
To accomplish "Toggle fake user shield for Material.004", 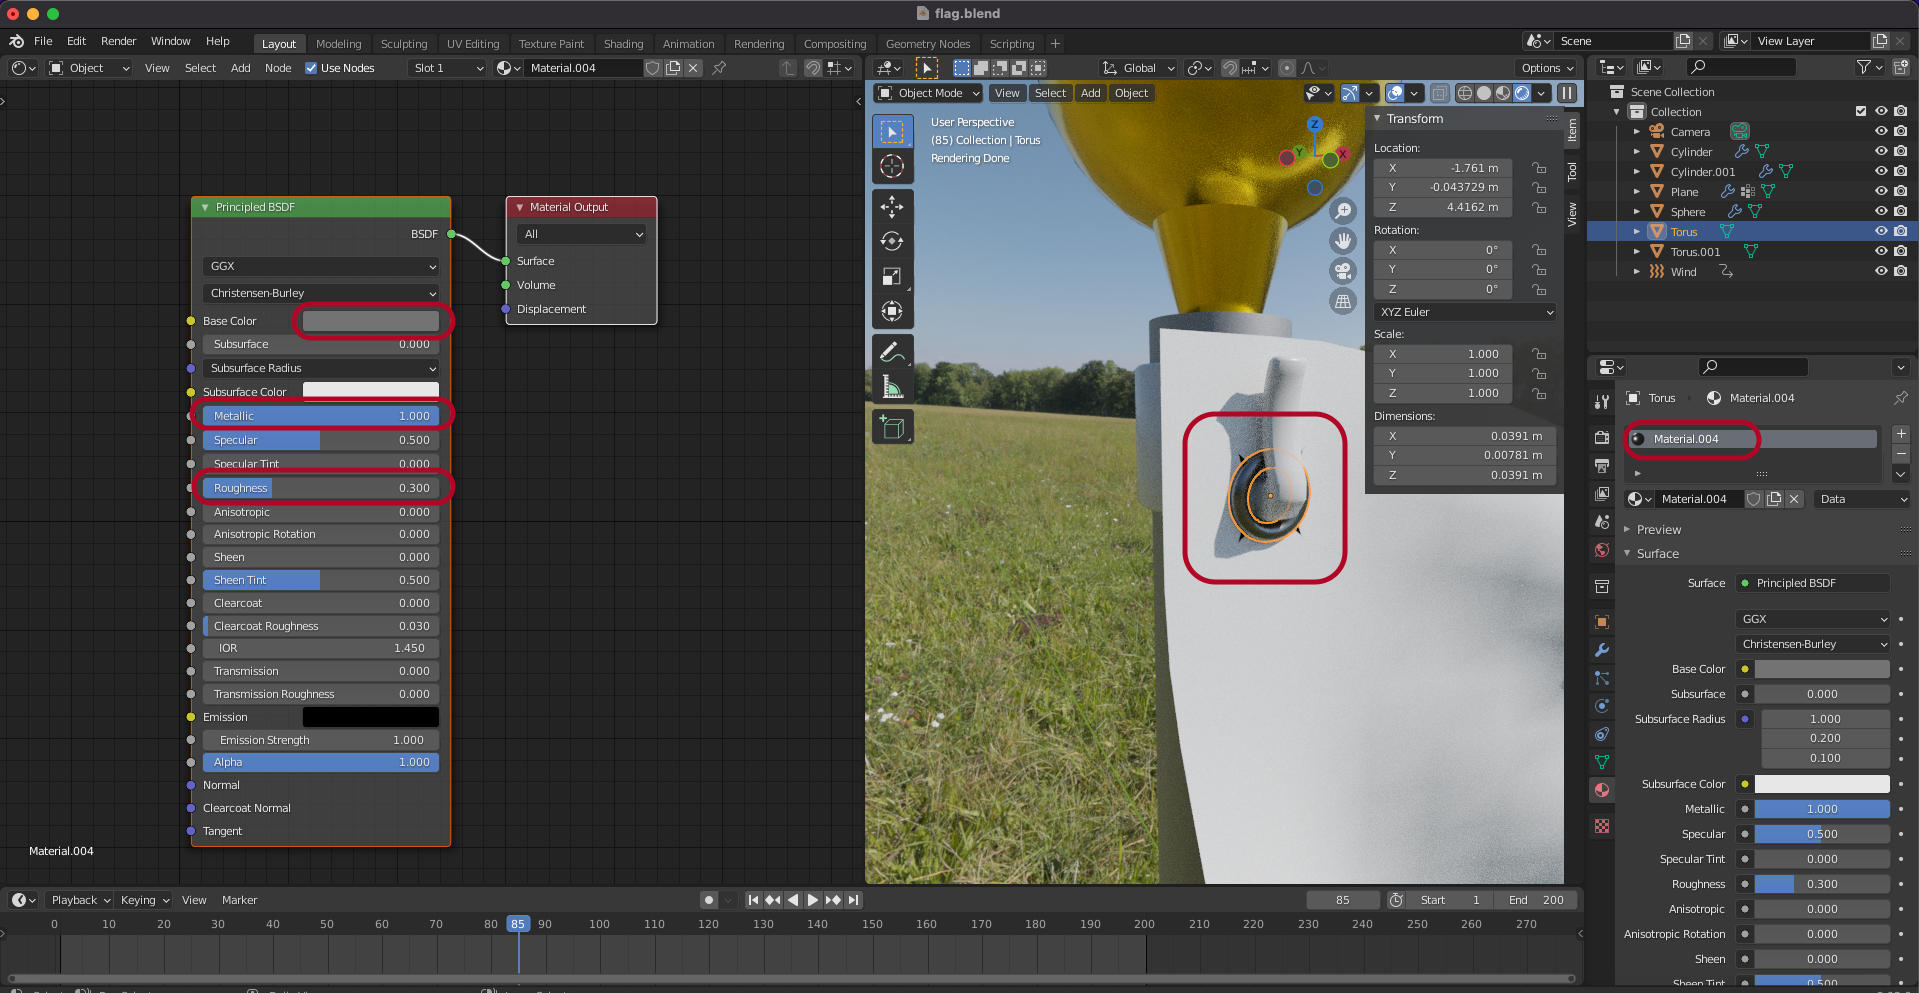I will coord(1754,499).
